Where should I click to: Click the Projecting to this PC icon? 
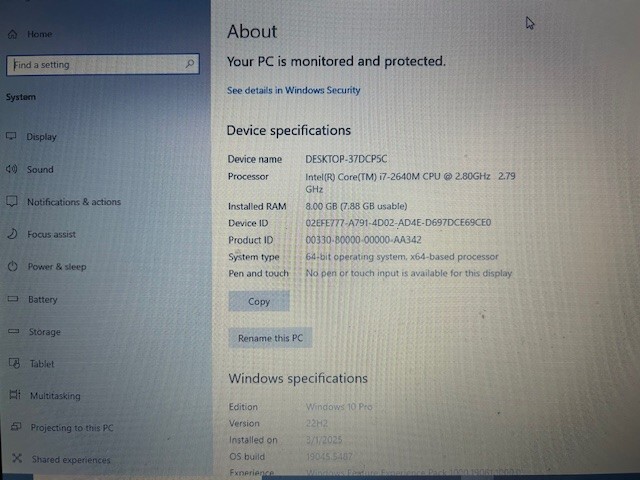pyautogui.click(x=16, y=427)
